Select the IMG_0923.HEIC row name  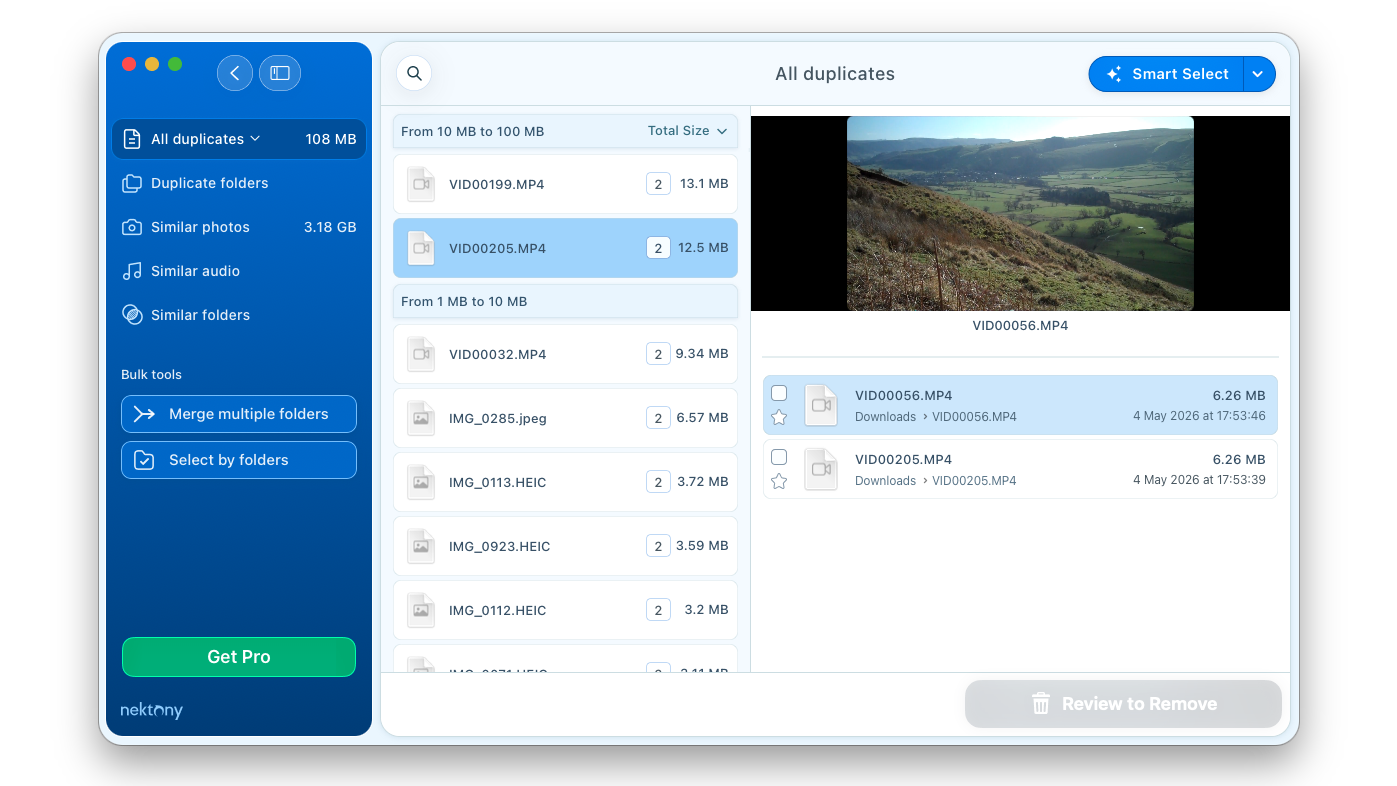tap(499, 546)
